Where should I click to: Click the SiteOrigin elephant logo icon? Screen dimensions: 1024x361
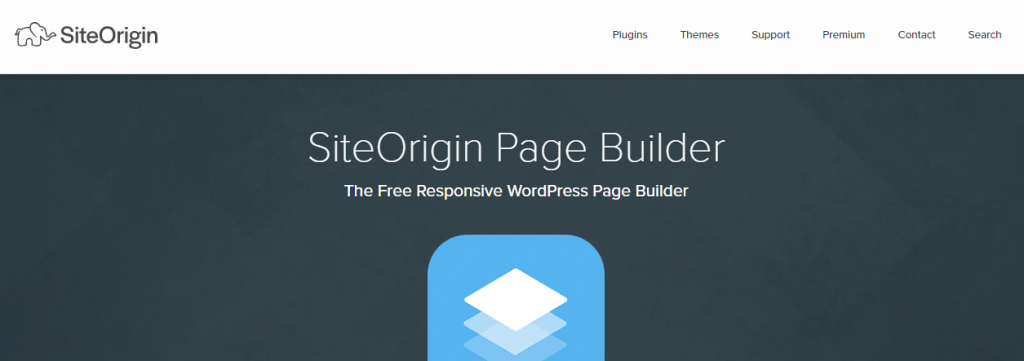tap(35, 35)
